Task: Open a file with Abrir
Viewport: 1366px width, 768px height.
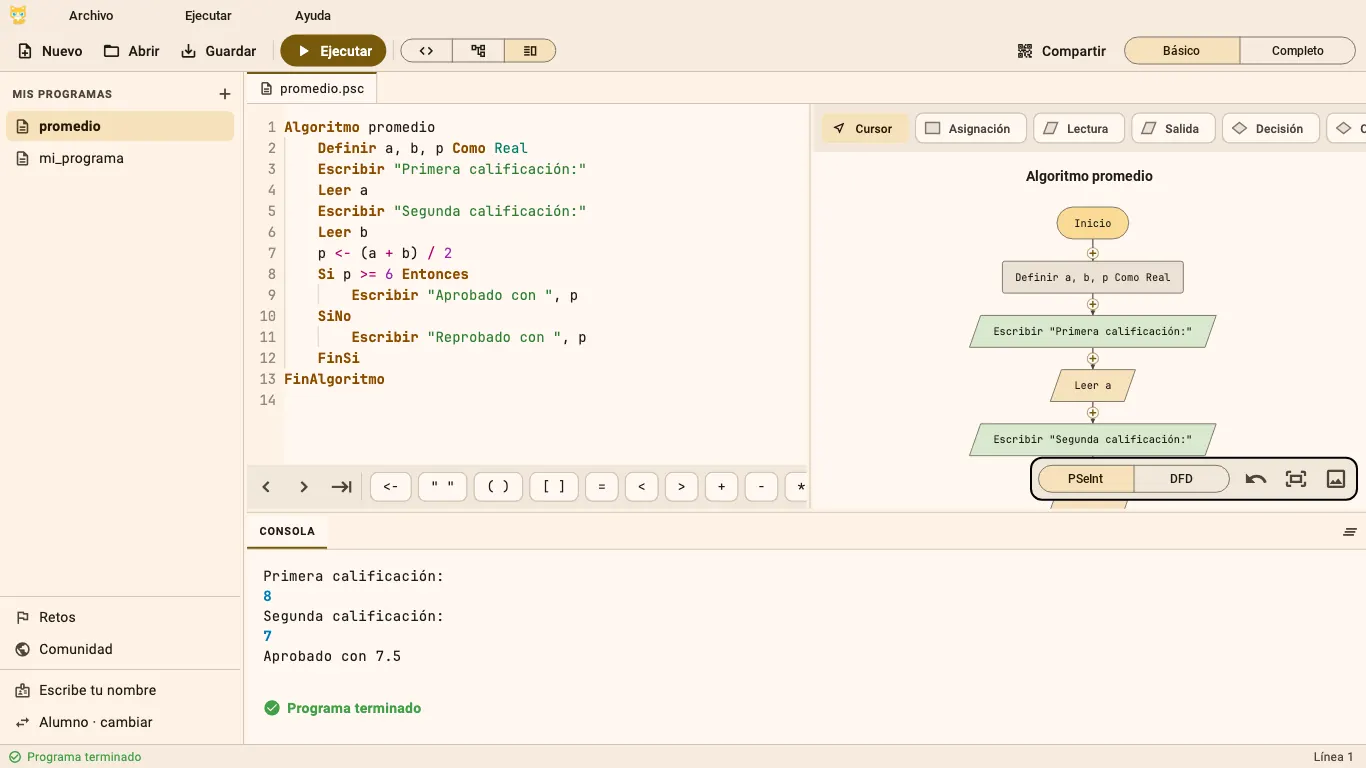Action: (132, 51)
